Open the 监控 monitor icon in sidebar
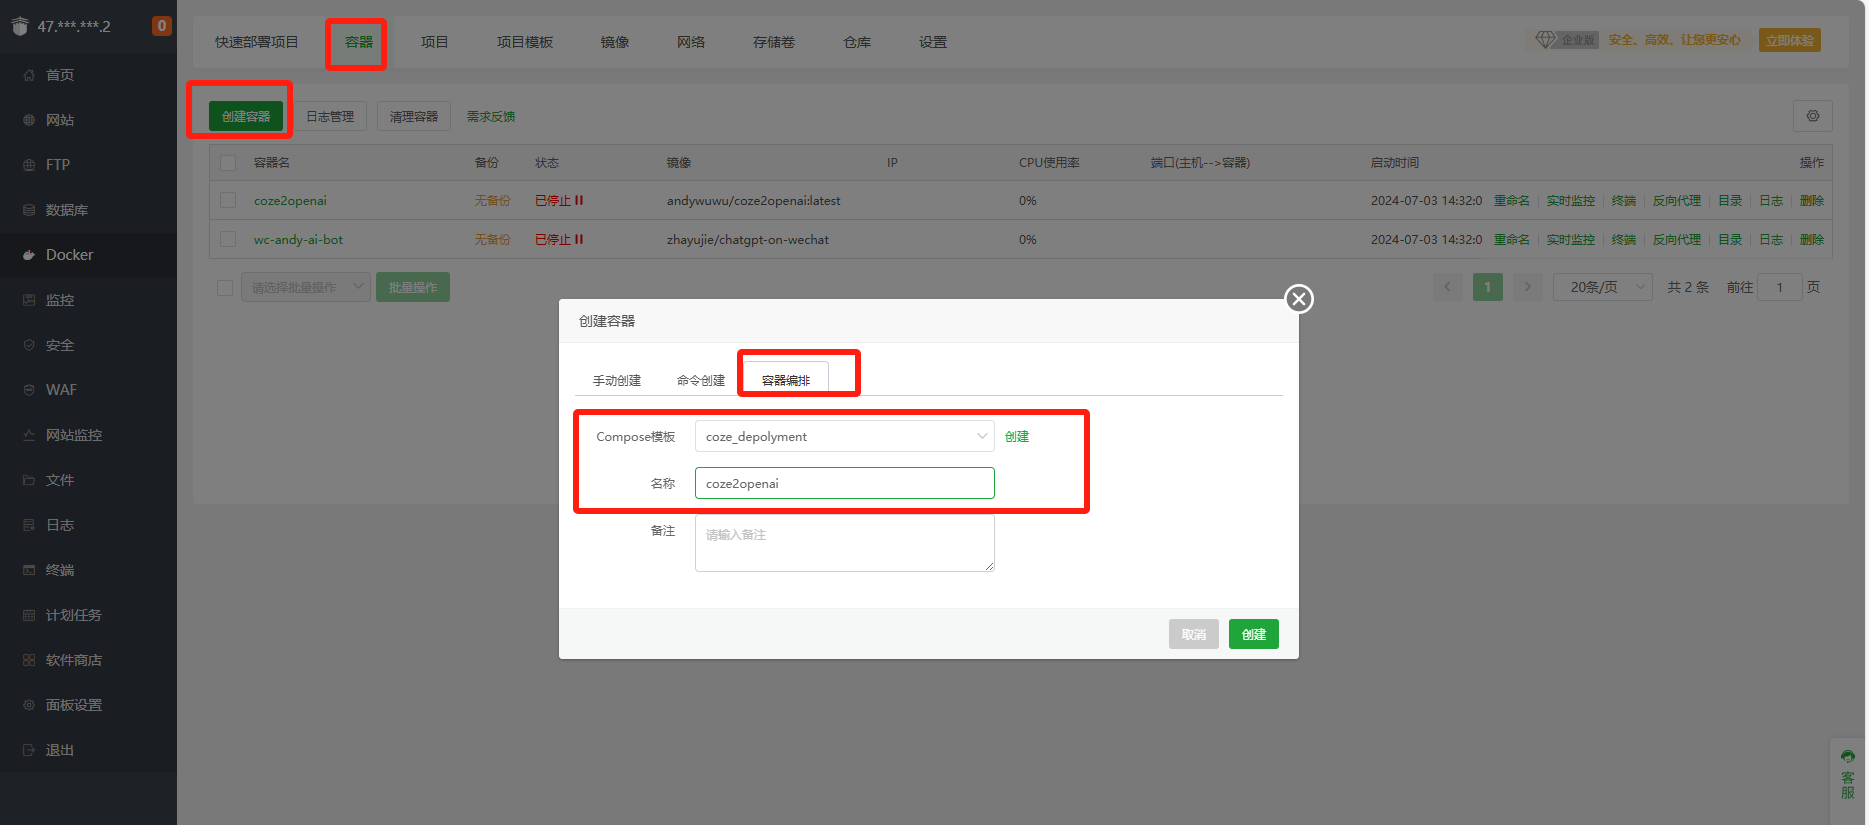 [x=29, y=300]
